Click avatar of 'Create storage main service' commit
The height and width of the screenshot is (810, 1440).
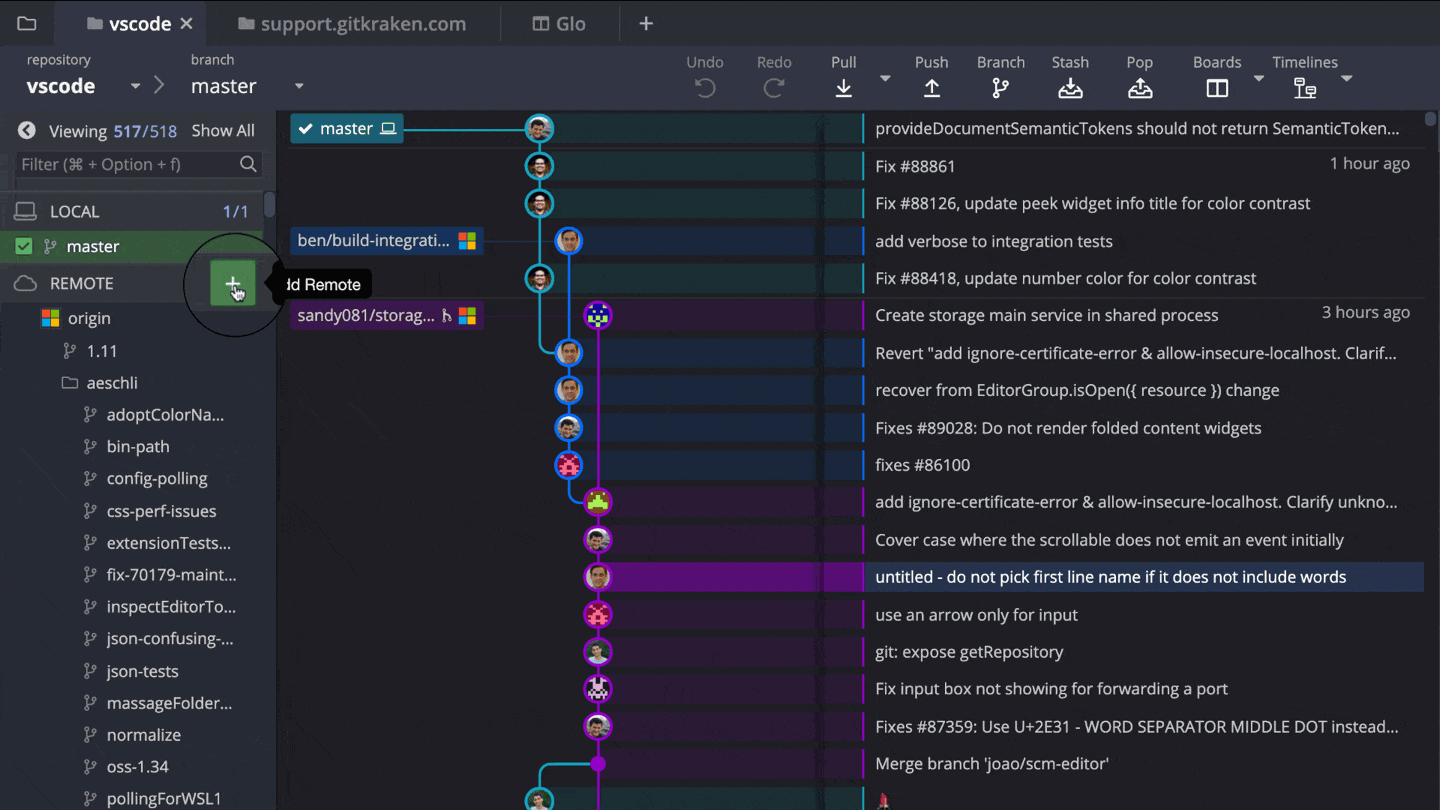[x=598, y=316]
